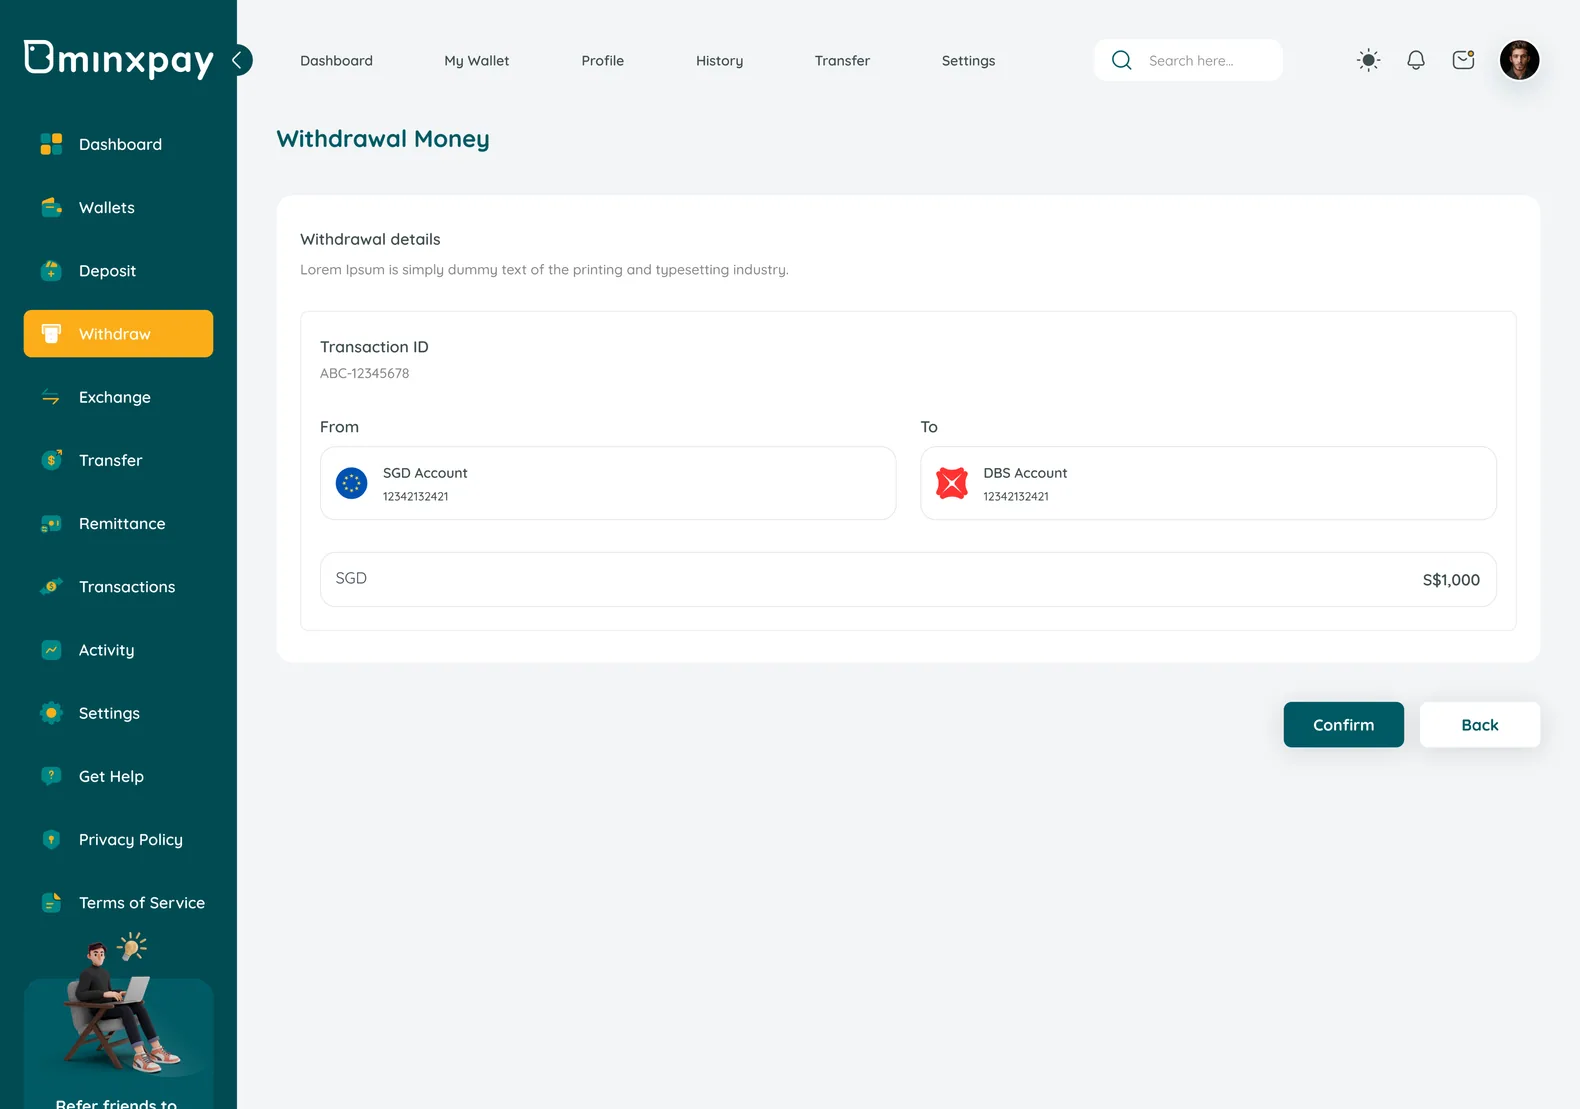Click the Withdrawal details subtitle
The width and height of the screenshot is (1580, 1109).
[370, 239]
